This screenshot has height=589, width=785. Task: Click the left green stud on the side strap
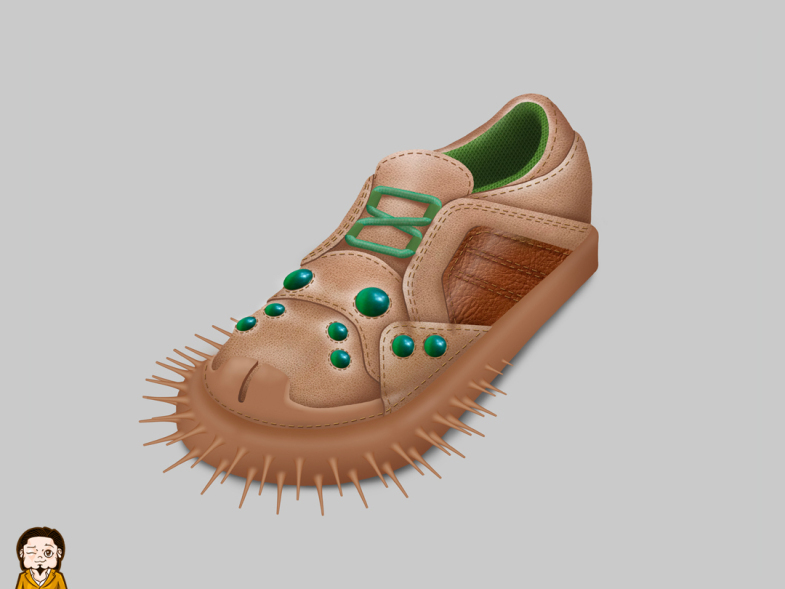click(x=403, y=346)
